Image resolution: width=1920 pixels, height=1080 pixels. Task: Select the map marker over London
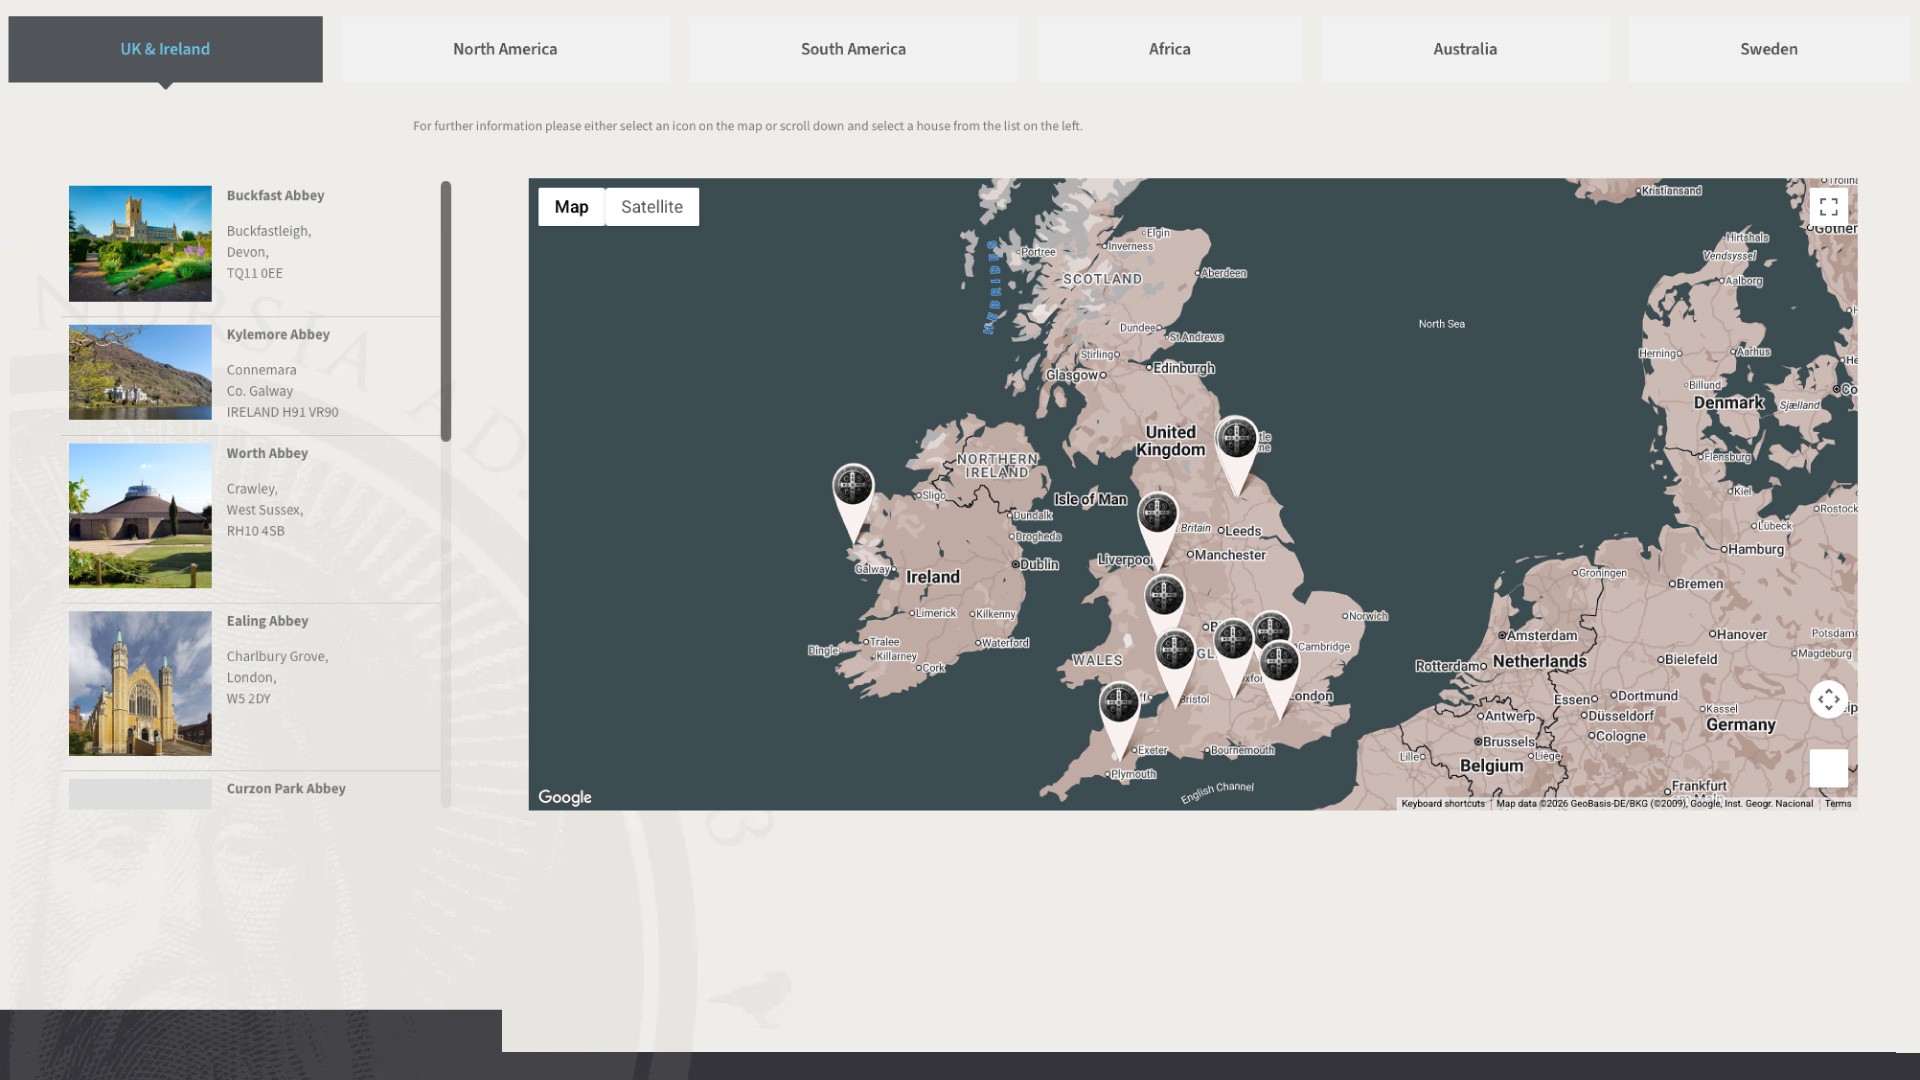tap(1279, 664)
